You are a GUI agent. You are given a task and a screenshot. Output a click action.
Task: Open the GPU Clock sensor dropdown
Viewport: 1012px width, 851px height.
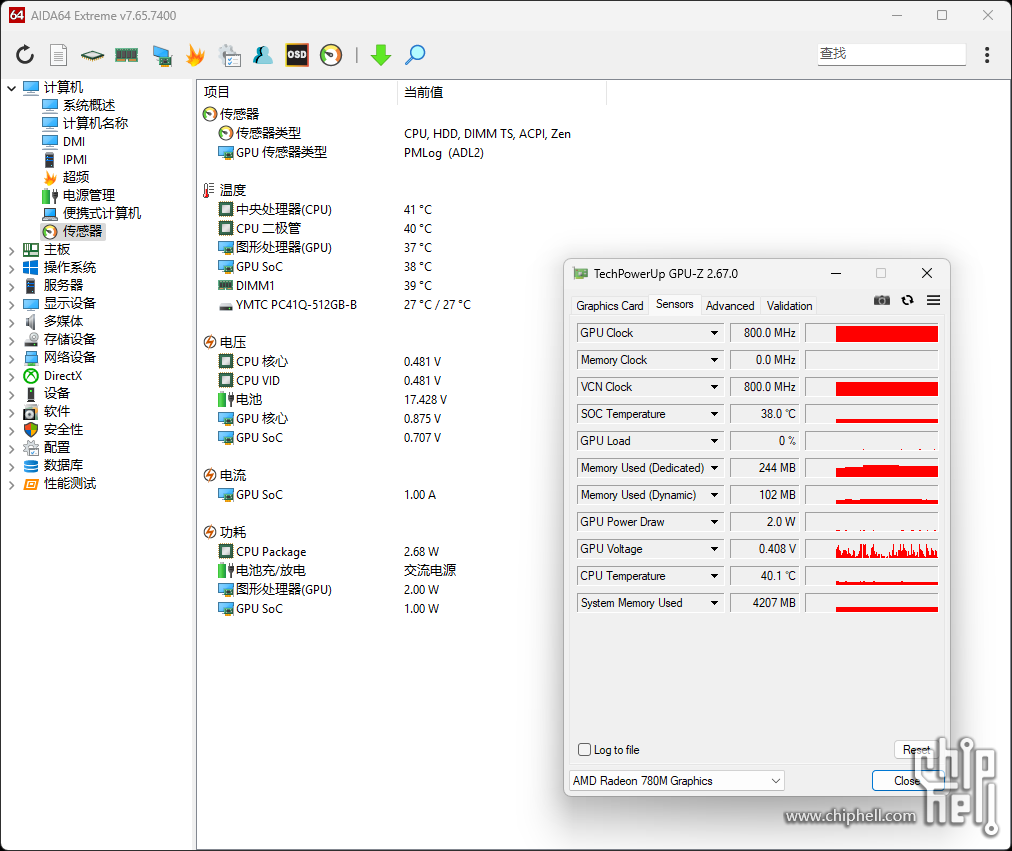pos(714,333)
